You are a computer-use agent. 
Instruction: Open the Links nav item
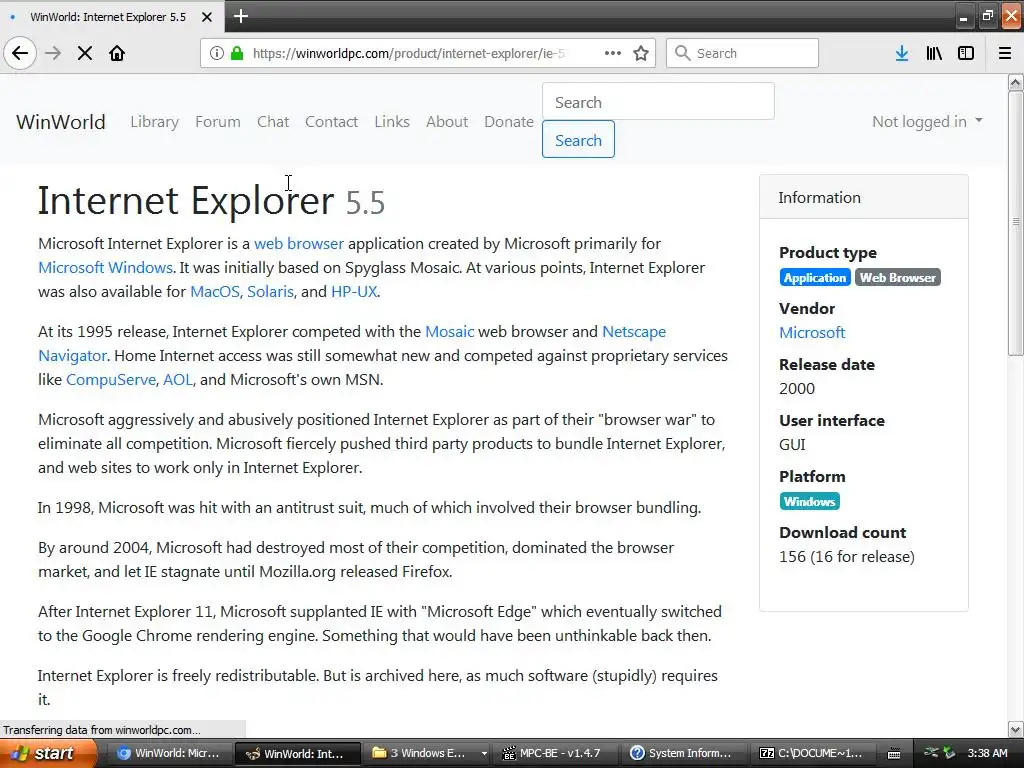[x=392, y=121]
